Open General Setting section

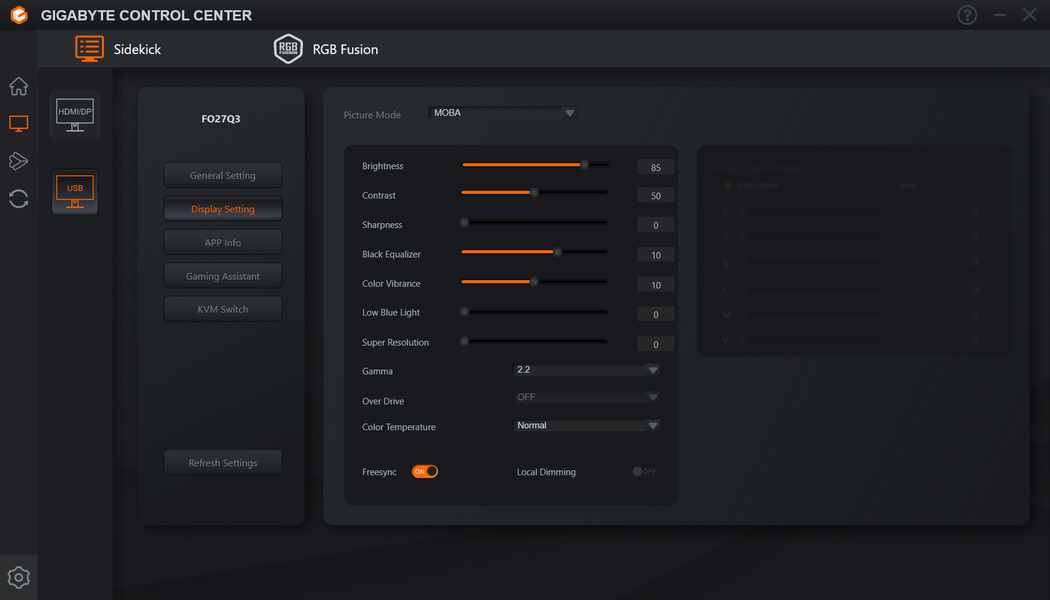pyautogui.click(x=223, y=175)
